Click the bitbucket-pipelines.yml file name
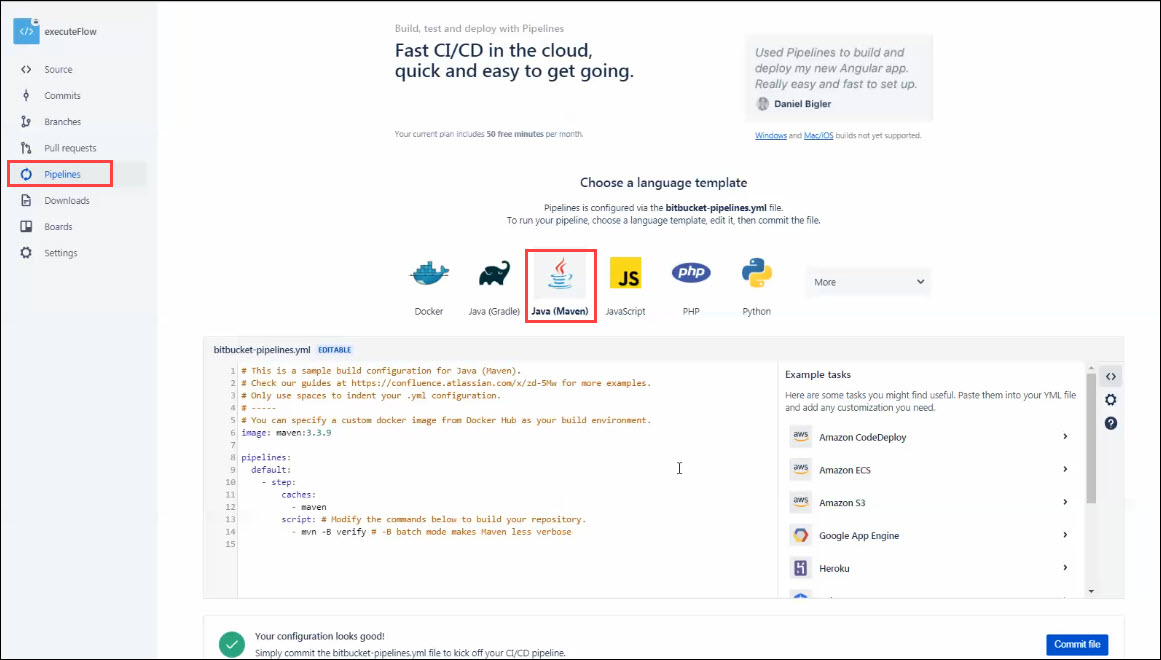This screenshot has width=1161, height=660. coord(262,350)
